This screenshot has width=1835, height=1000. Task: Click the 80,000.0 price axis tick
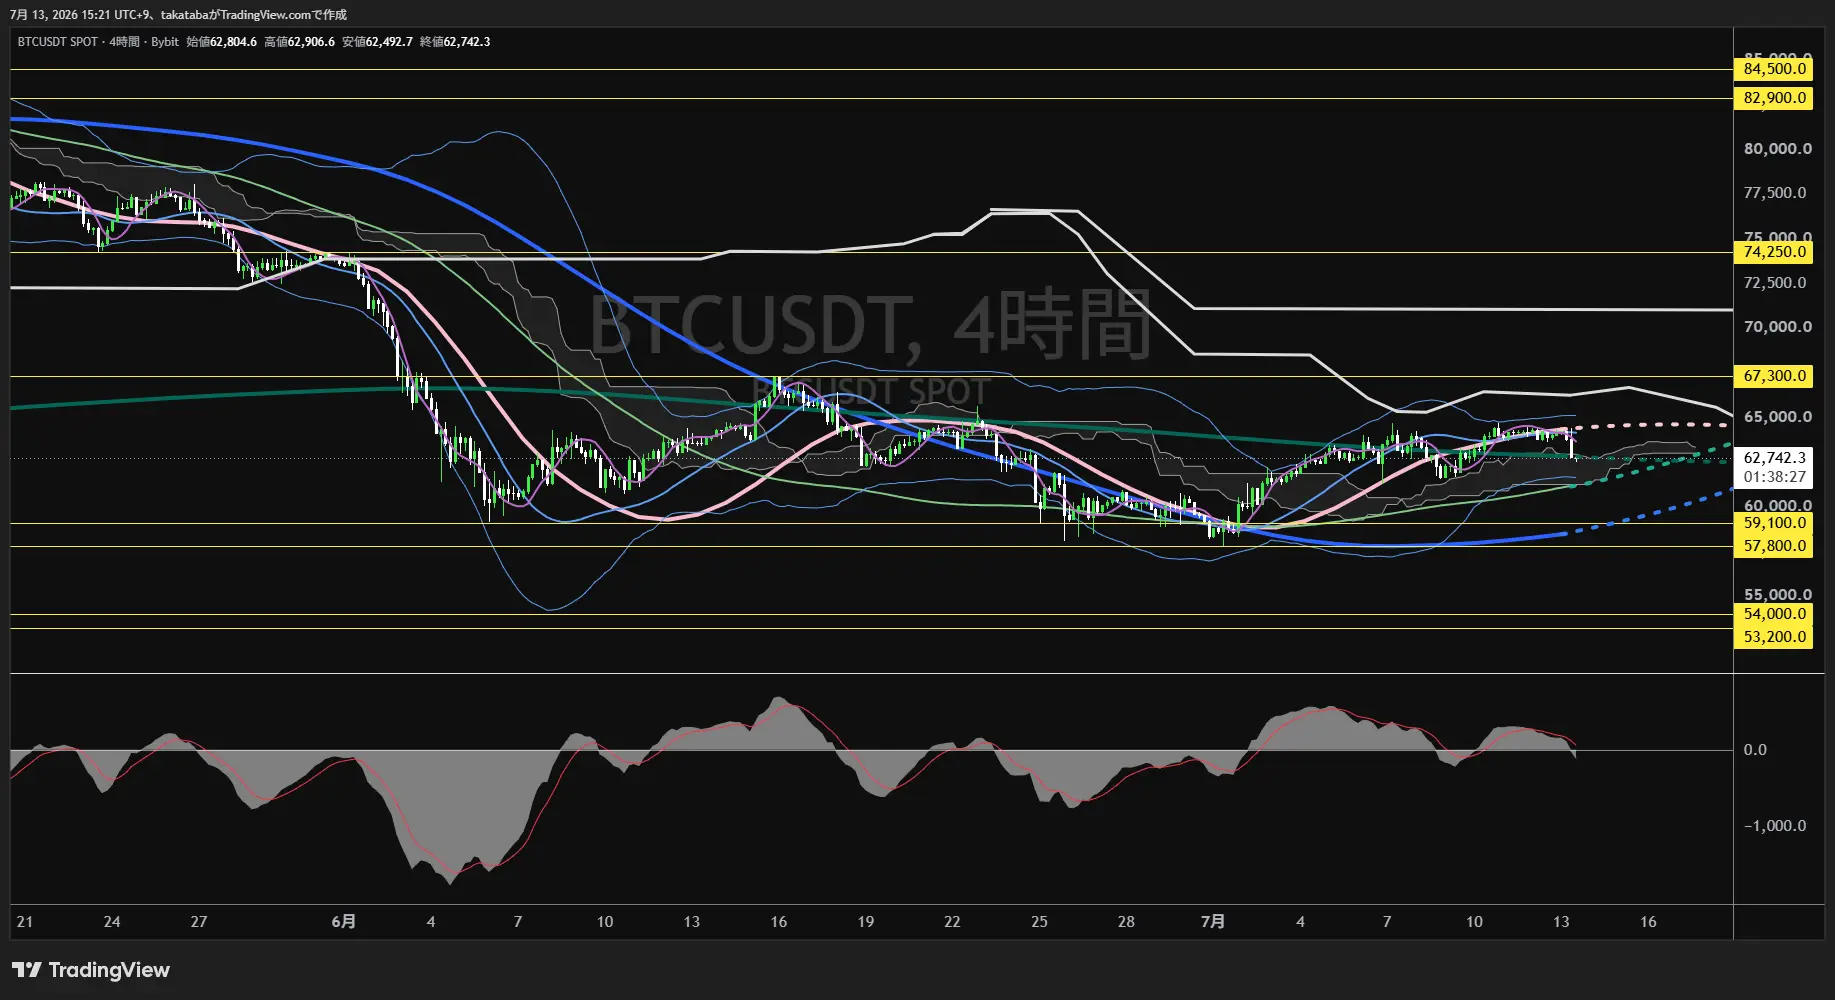1777,149
